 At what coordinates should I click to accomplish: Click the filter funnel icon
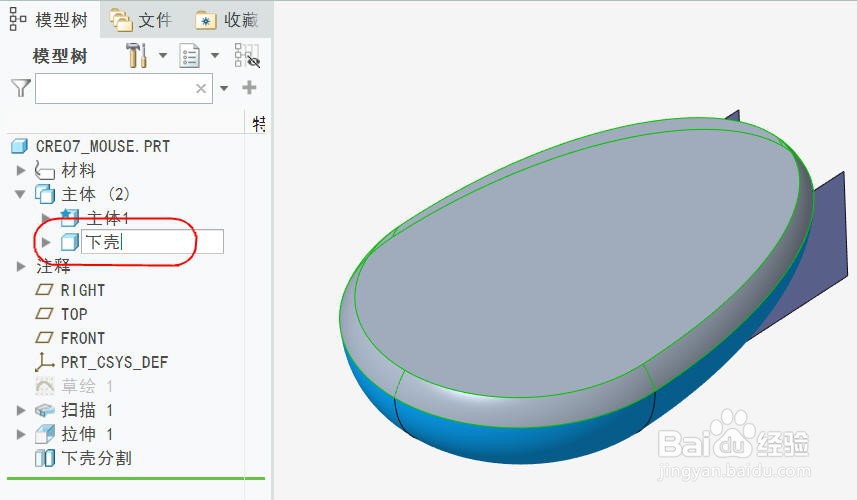point(21,88)
